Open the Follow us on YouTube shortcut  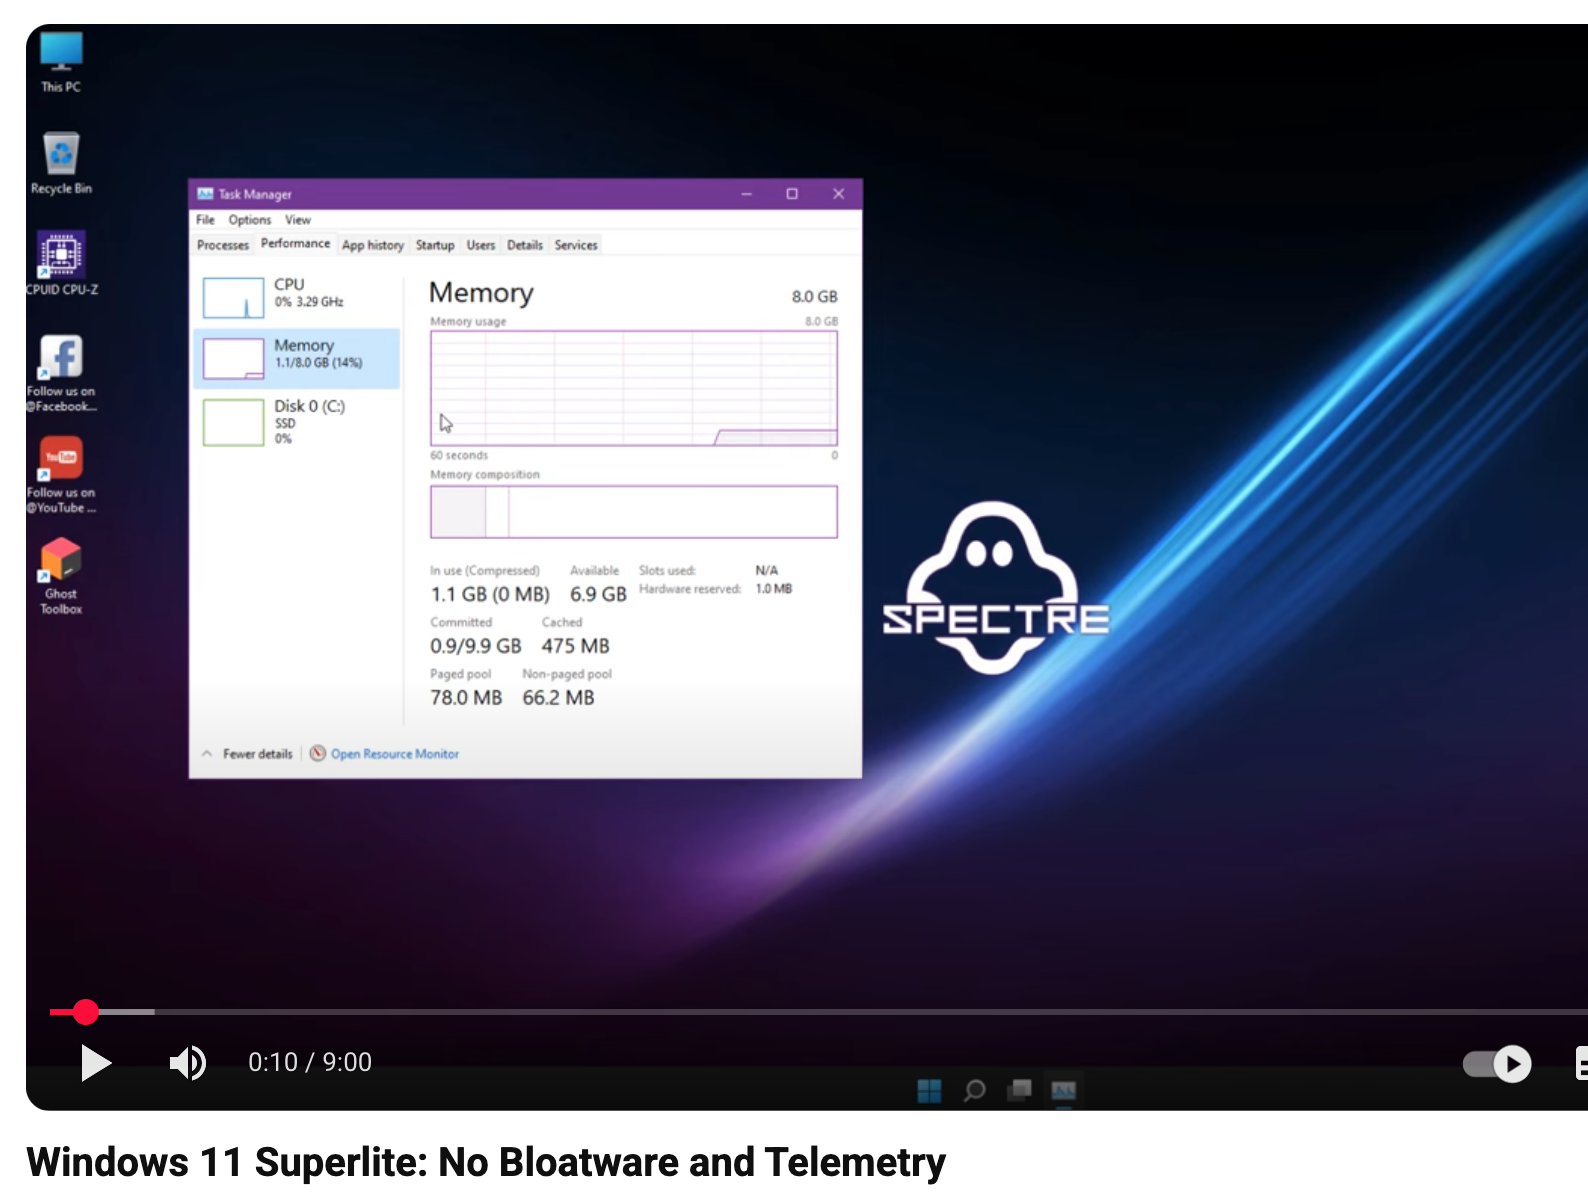pyautogui.click(x=61, y=475)
